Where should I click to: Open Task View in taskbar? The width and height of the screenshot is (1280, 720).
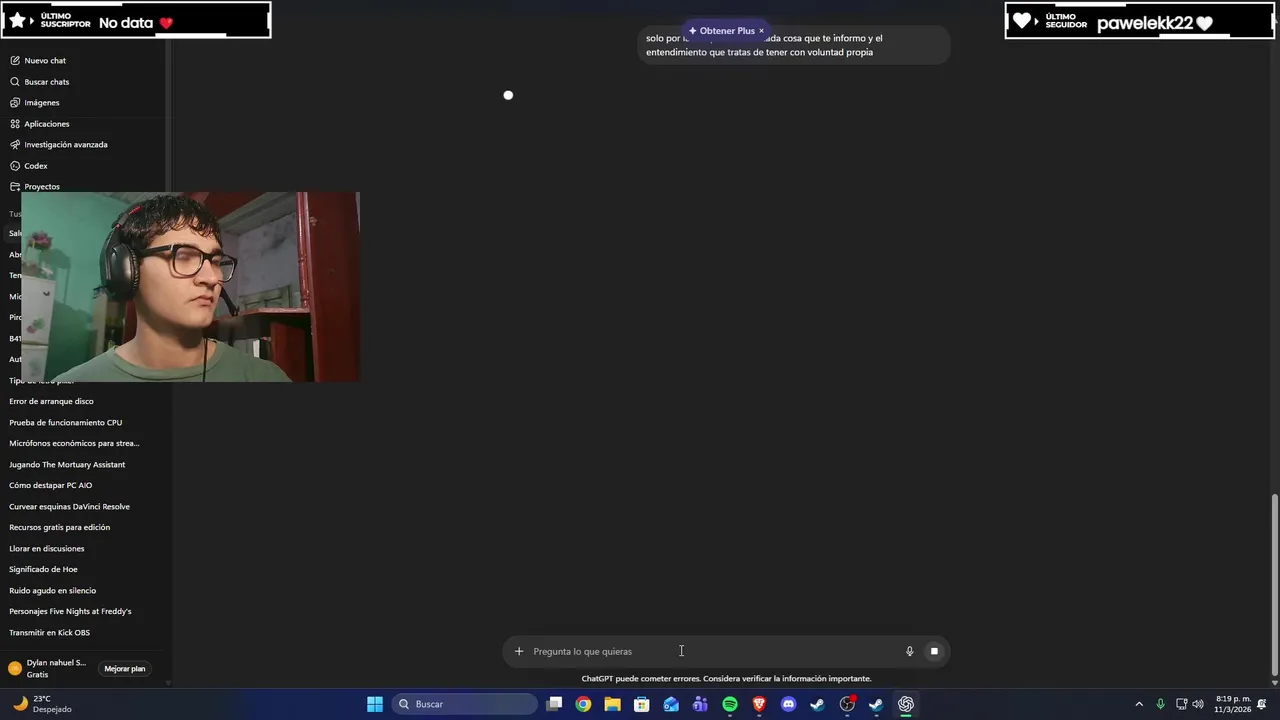coord(555,704)
